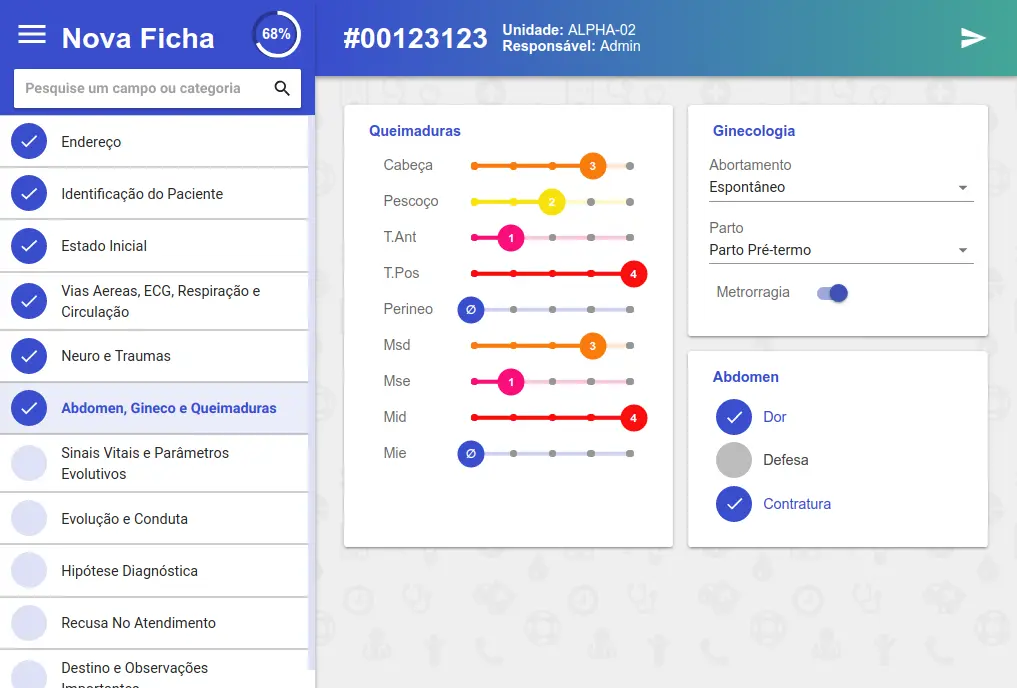Viewport: 1017px width, 688px height.
Task: Disable the Metrorragia toggle switch
Action: (x=832, y=293)
